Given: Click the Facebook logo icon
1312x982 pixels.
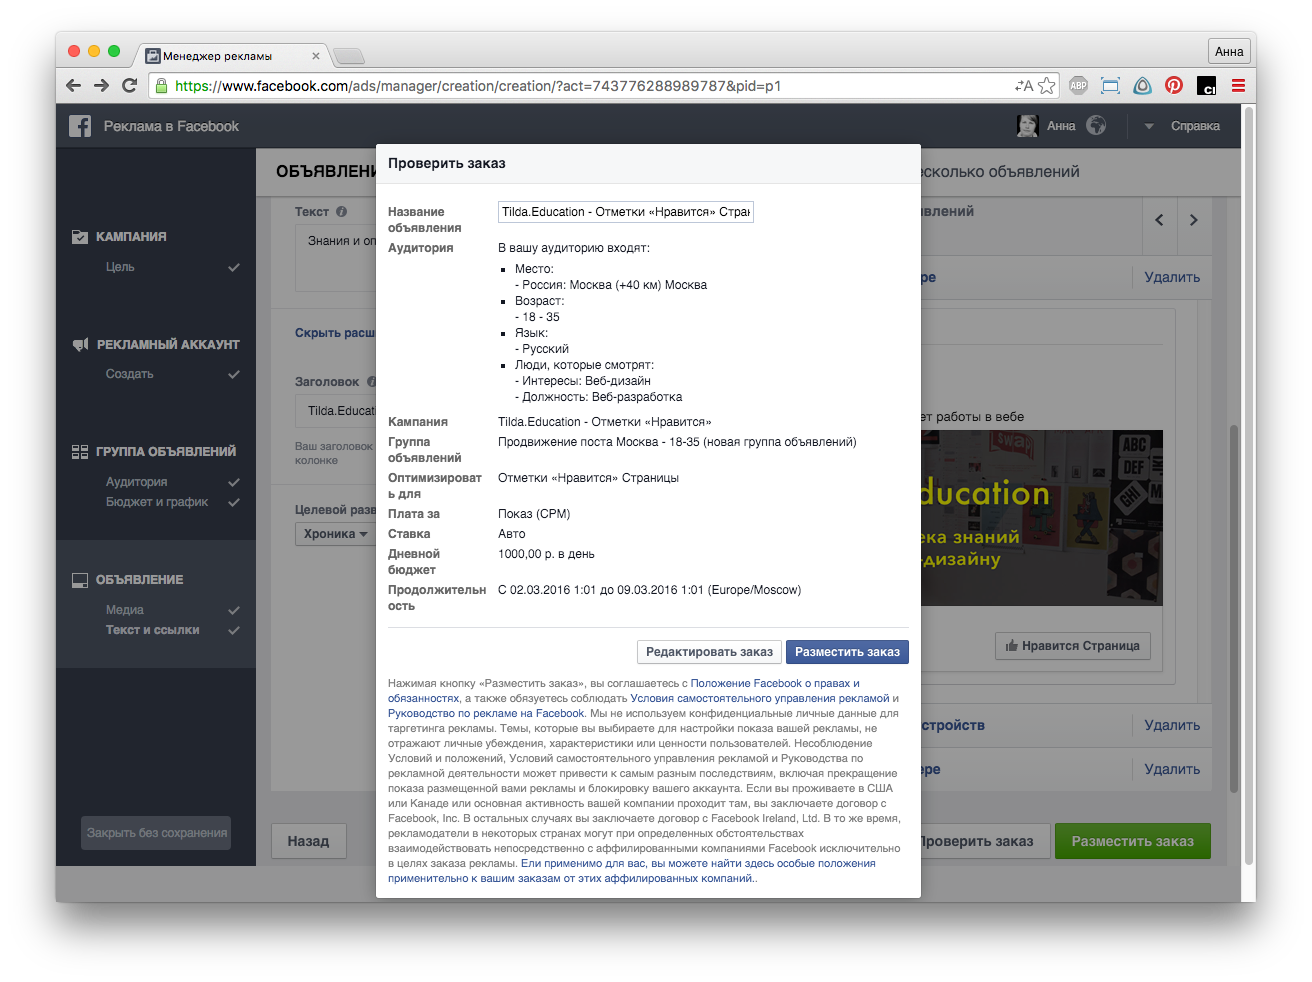Looking at the screenshot, I should [x=80, y=126].
